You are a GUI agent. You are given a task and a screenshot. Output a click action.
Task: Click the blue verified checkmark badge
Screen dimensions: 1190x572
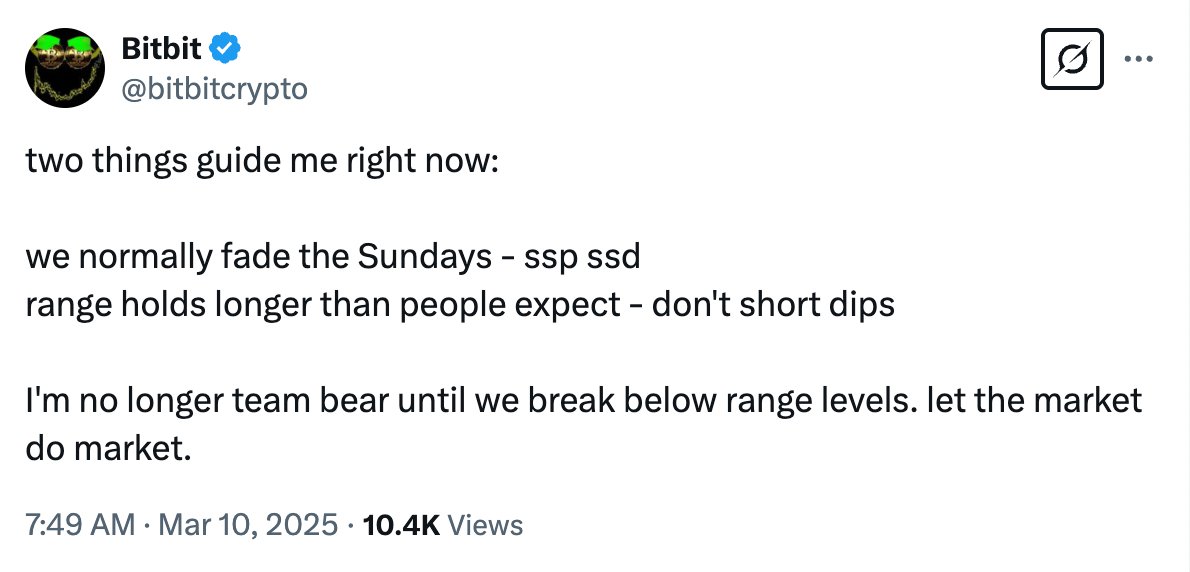(225, 49)
